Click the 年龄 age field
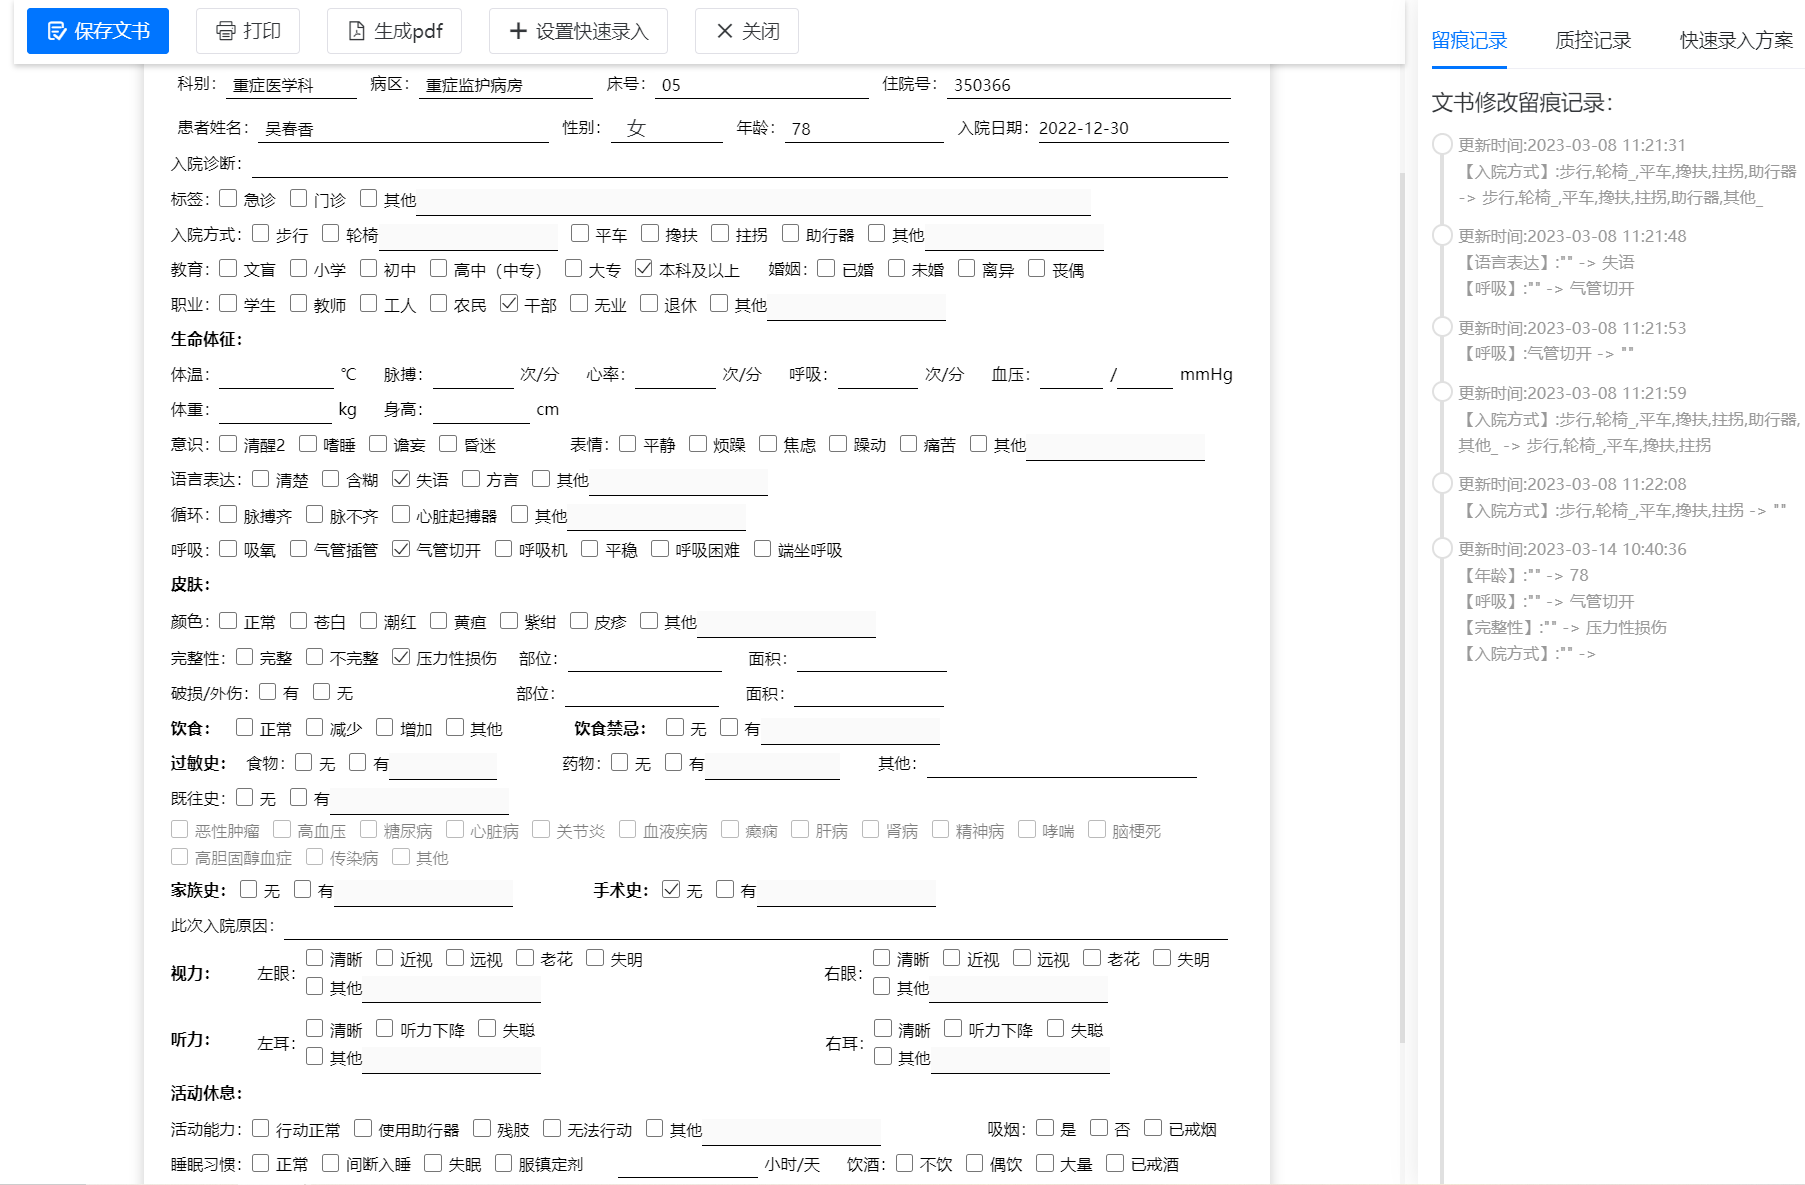 pyautogui.click(x=864, y=129)
